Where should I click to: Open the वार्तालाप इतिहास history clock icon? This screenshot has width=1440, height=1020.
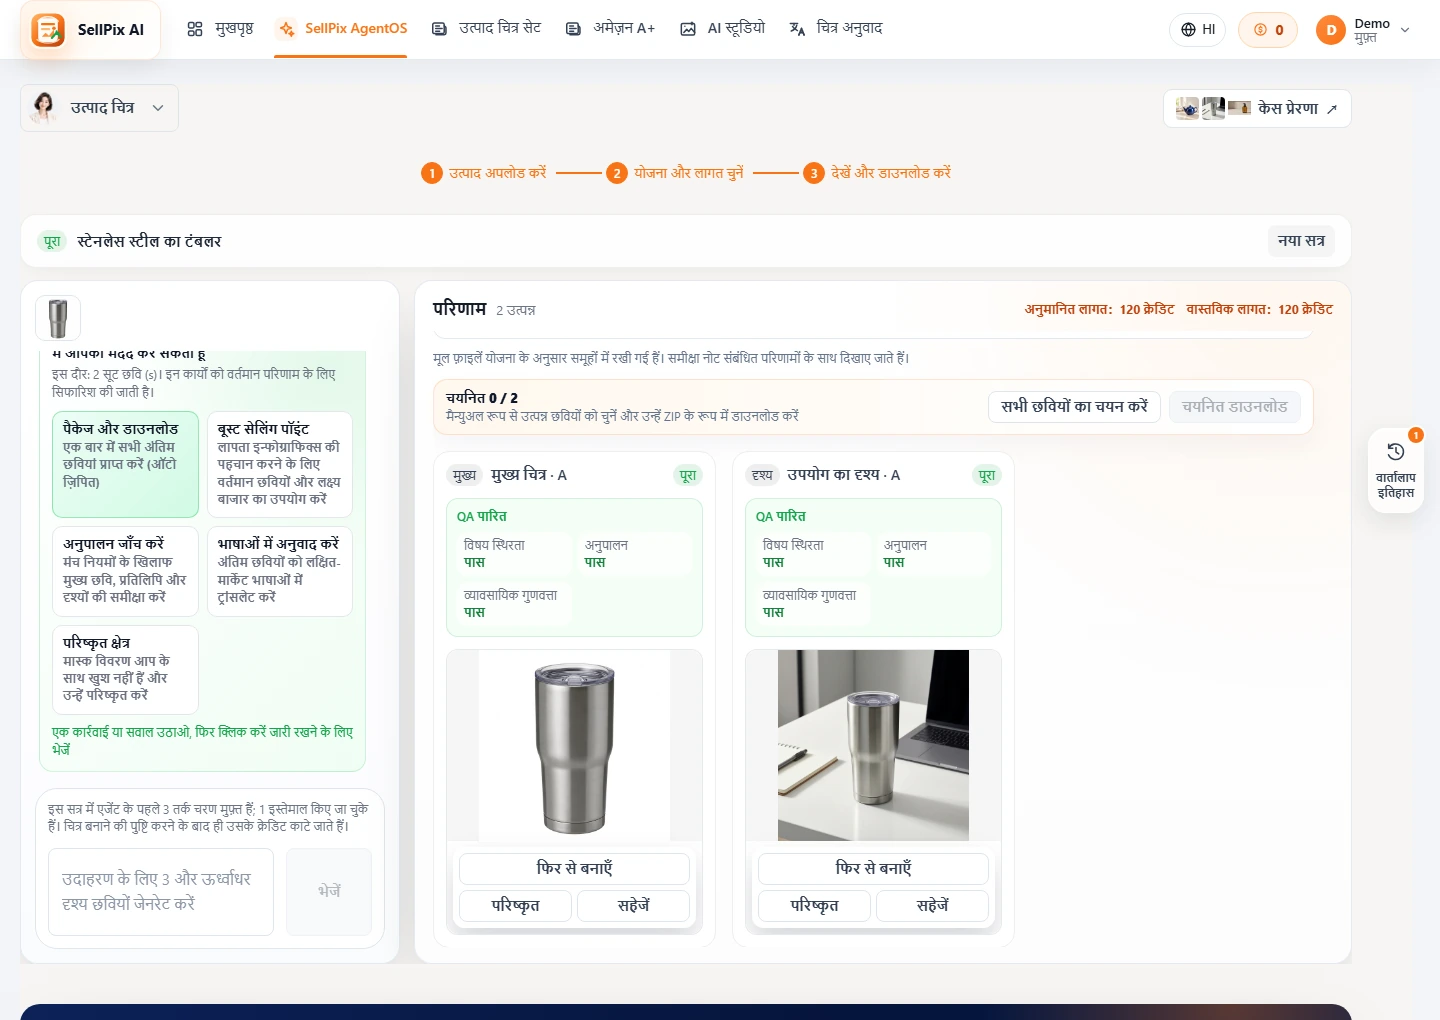1396,452
